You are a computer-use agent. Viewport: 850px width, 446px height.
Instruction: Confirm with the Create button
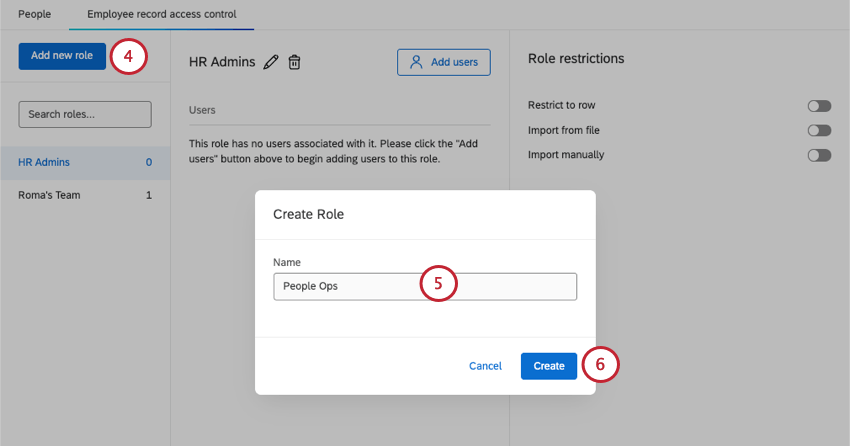549,366
